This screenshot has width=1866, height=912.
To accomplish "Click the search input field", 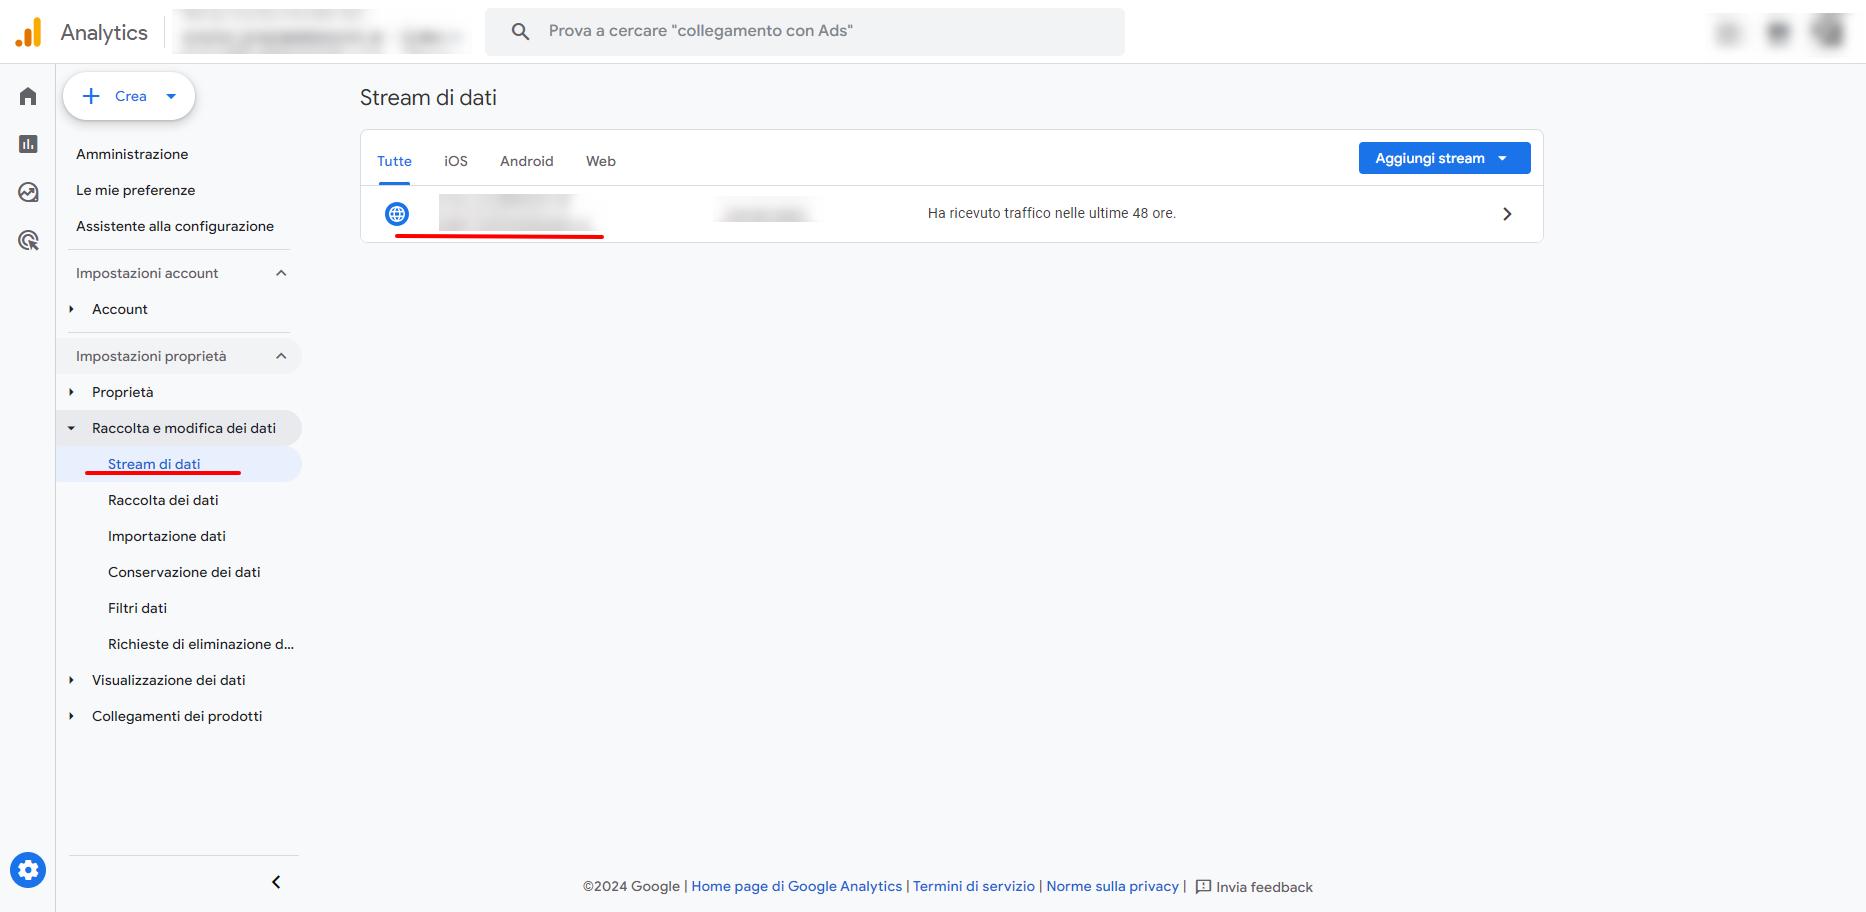I will [820, 31].
